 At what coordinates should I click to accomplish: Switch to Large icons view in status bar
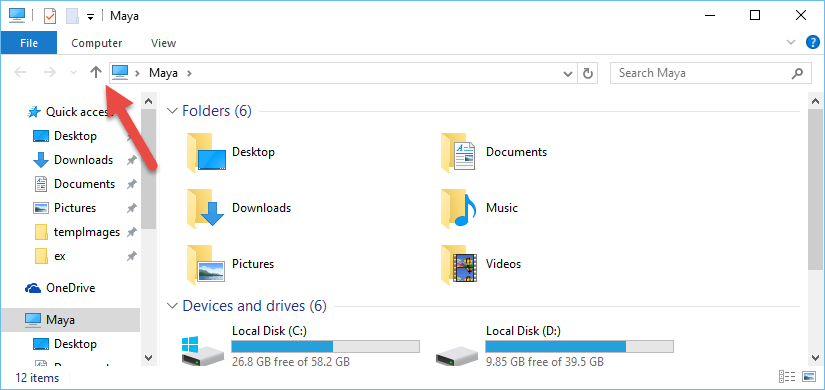tap(808, 377)
